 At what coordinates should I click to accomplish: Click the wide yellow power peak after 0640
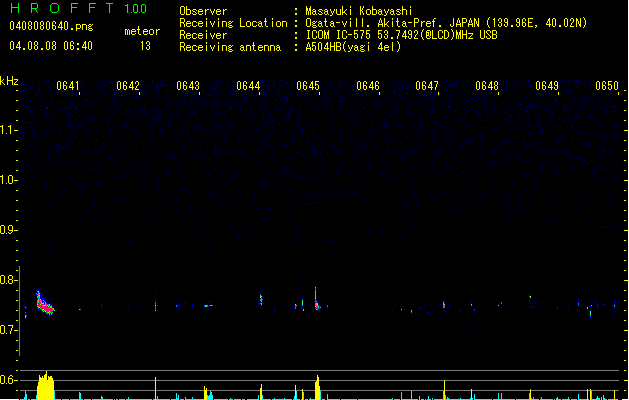(45, 386)
